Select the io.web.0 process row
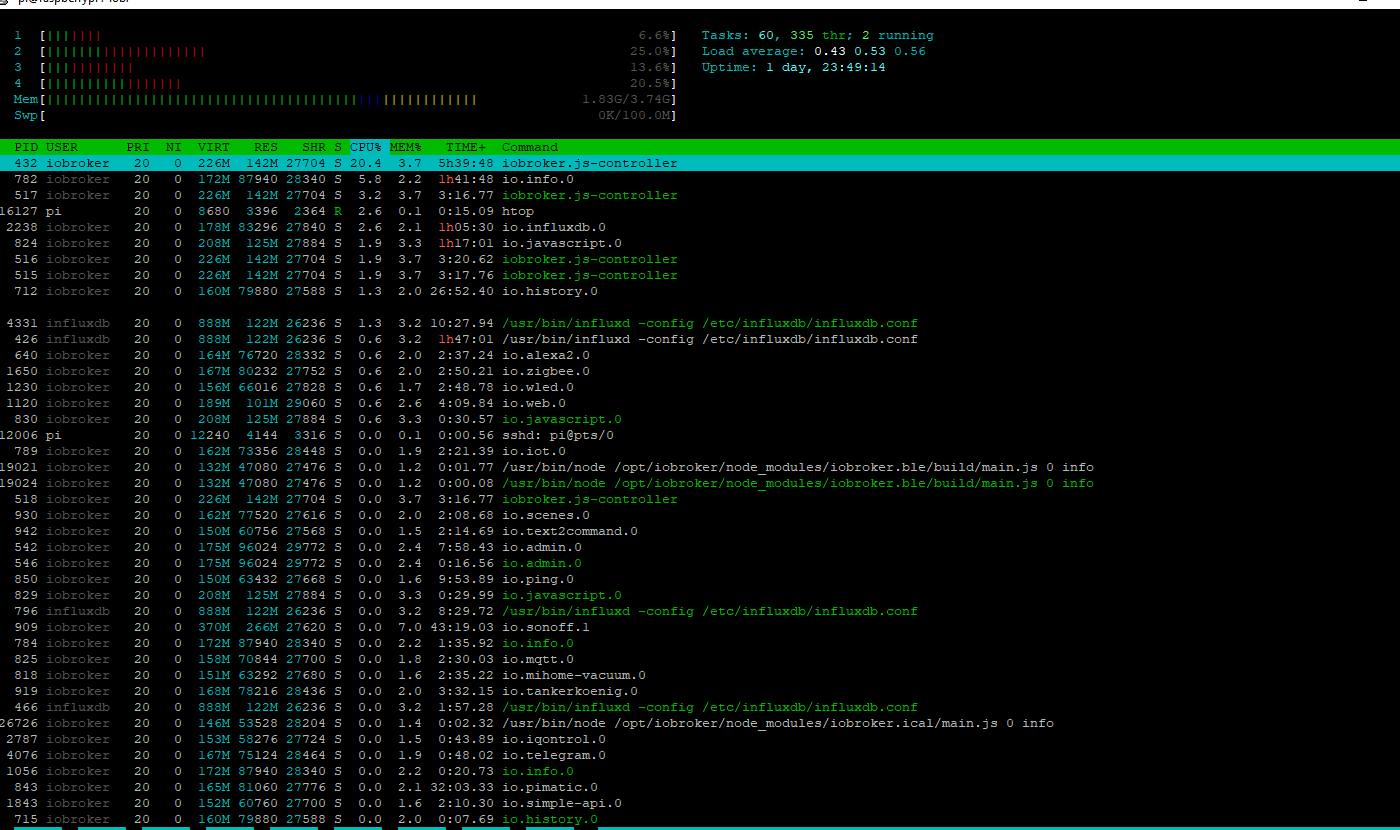This screenshot has width=1400, height=830. [x=700, y=403]
